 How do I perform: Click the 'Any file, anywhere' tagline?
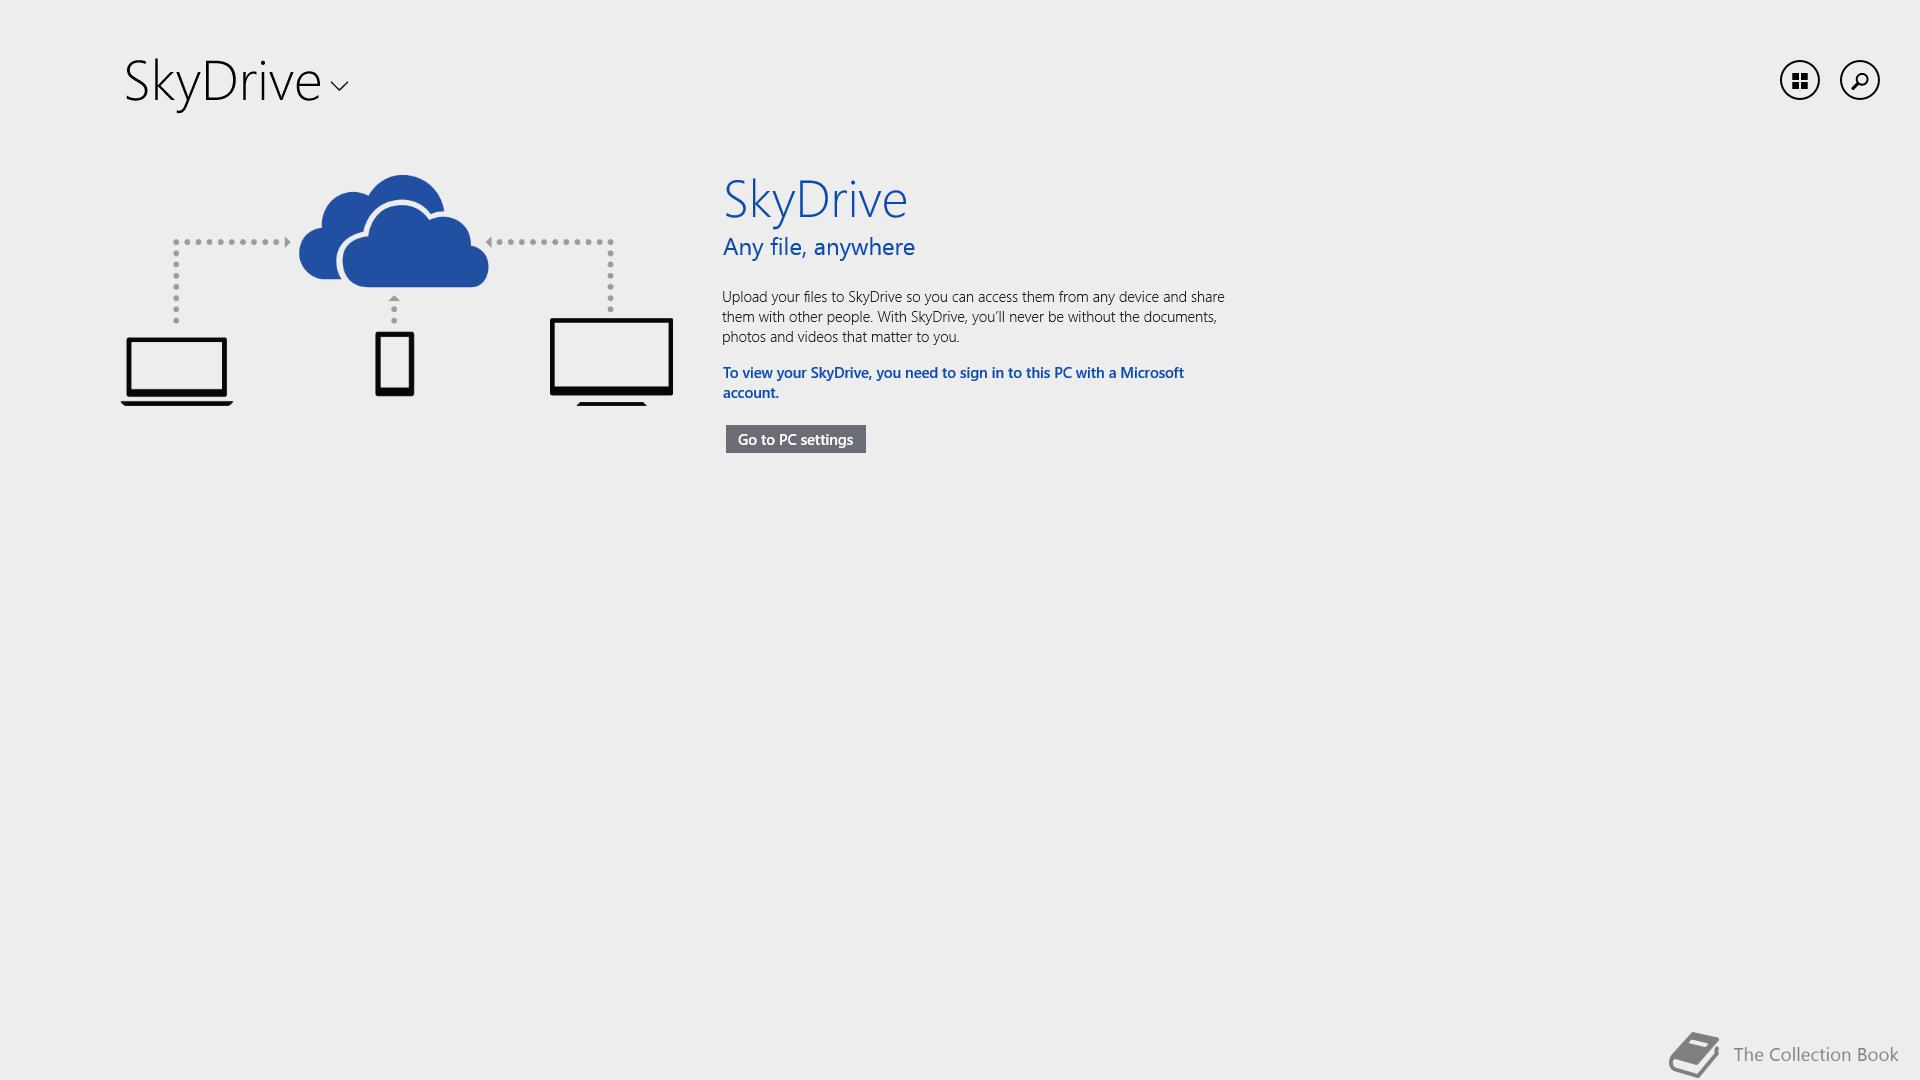coord(818,247)
